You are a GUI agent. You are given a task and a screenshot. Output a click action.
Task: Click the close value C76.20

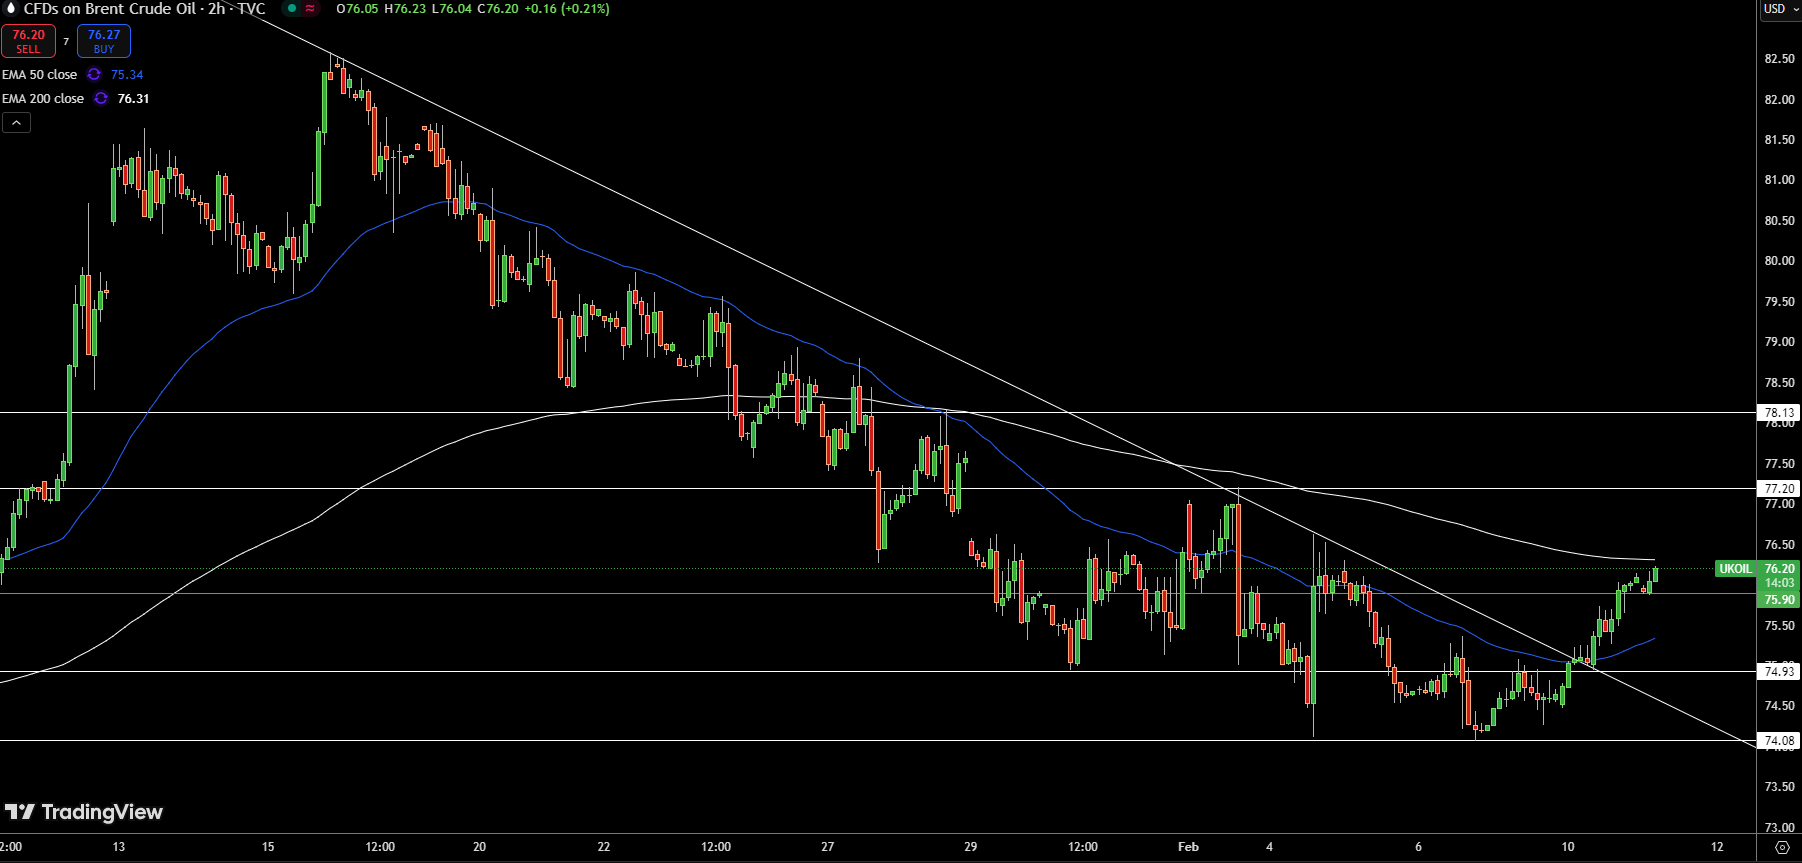pyautogui.click(x=498, y=8)
